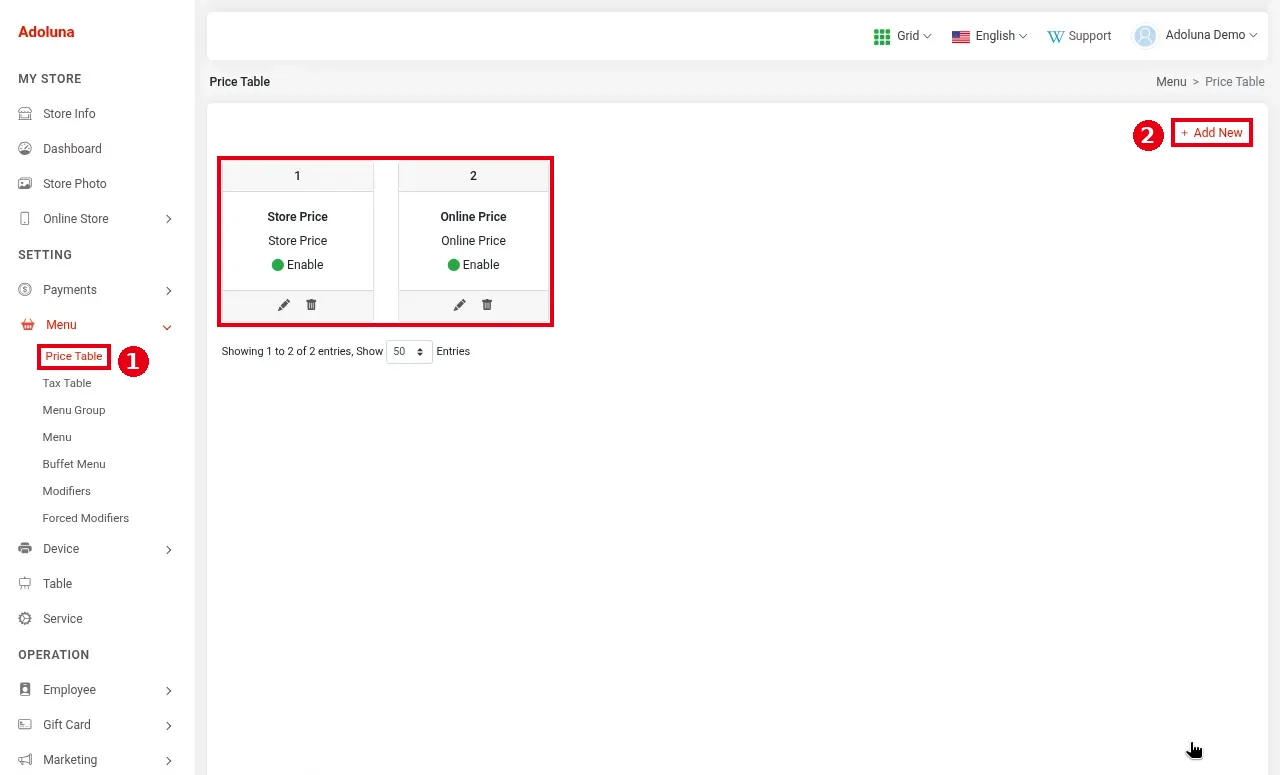Open the entries-per-page 50 dropdown
Viewport: 1280px width, 775px height.
(409, 352)
